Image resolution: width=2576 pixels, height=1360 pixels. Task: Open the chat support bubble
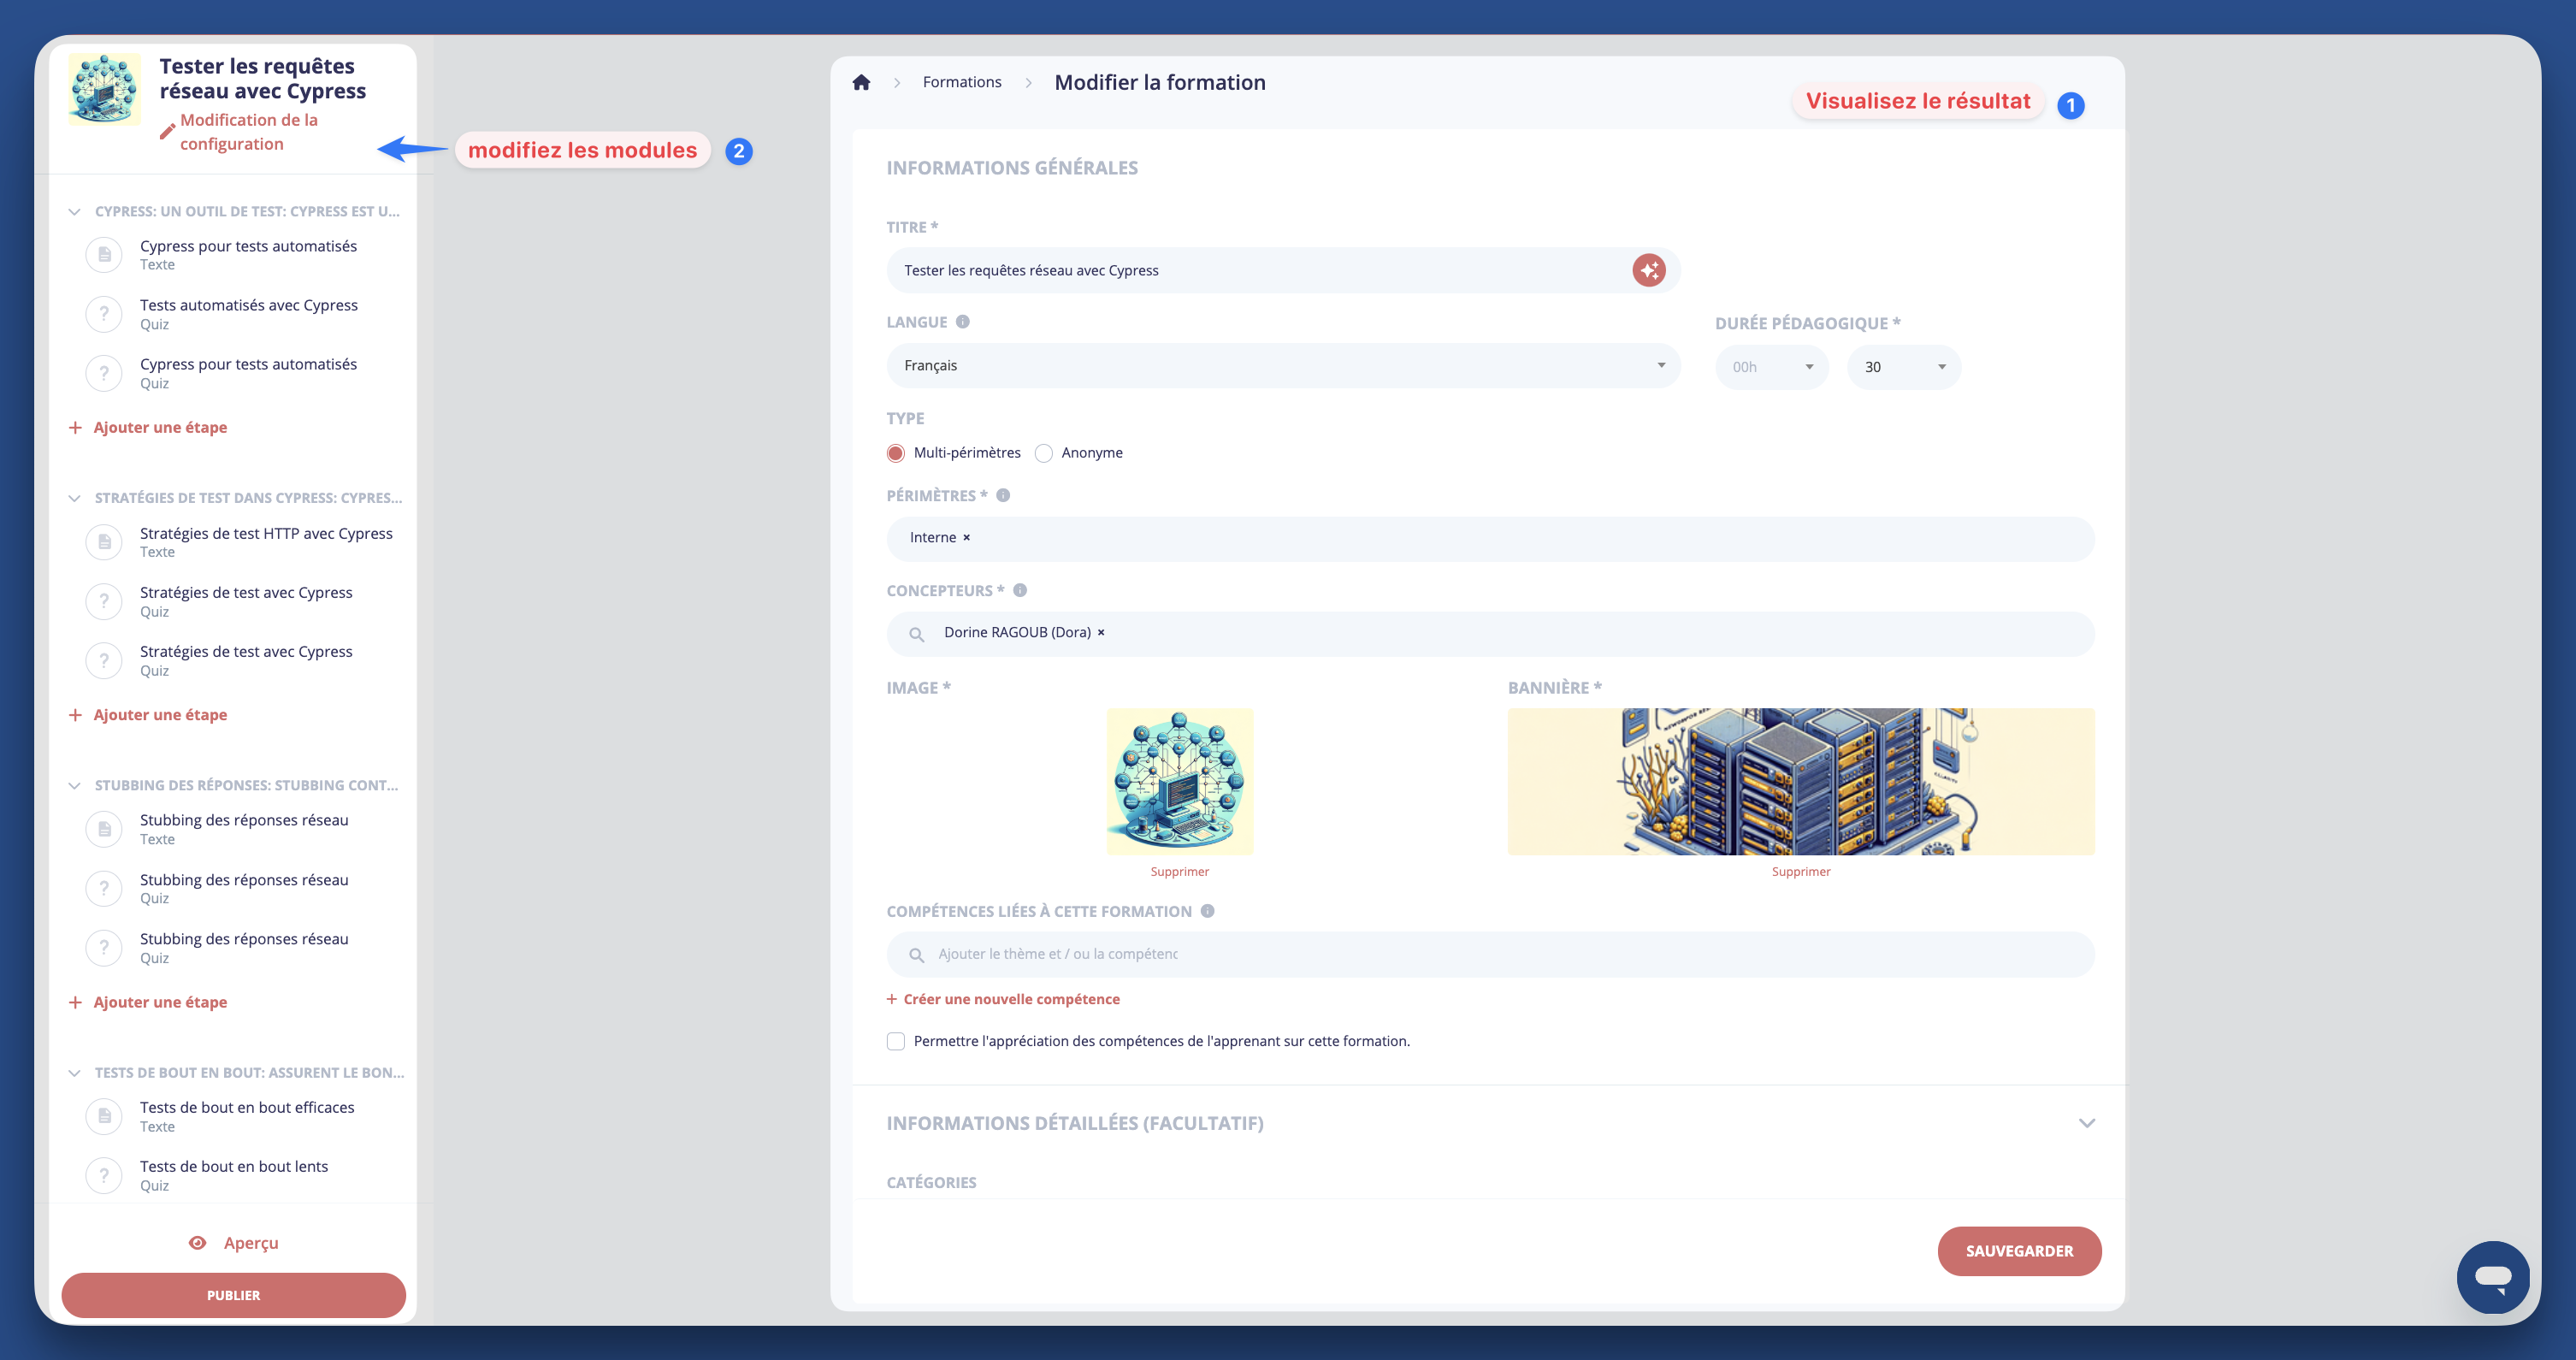2493,1277
